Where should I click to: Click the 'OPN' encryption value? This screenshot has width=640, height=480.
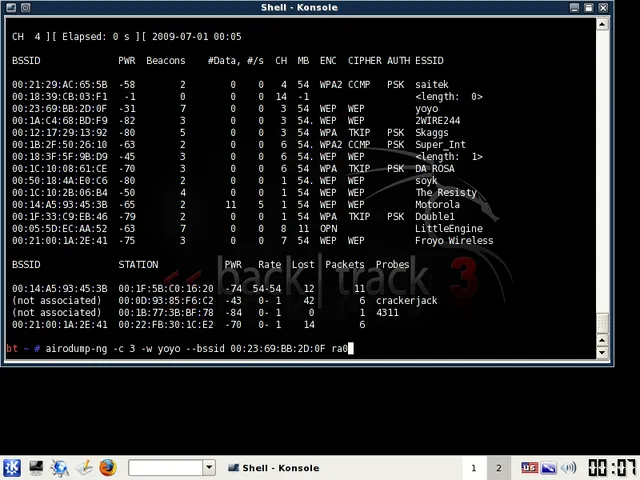tap(329, 229)
